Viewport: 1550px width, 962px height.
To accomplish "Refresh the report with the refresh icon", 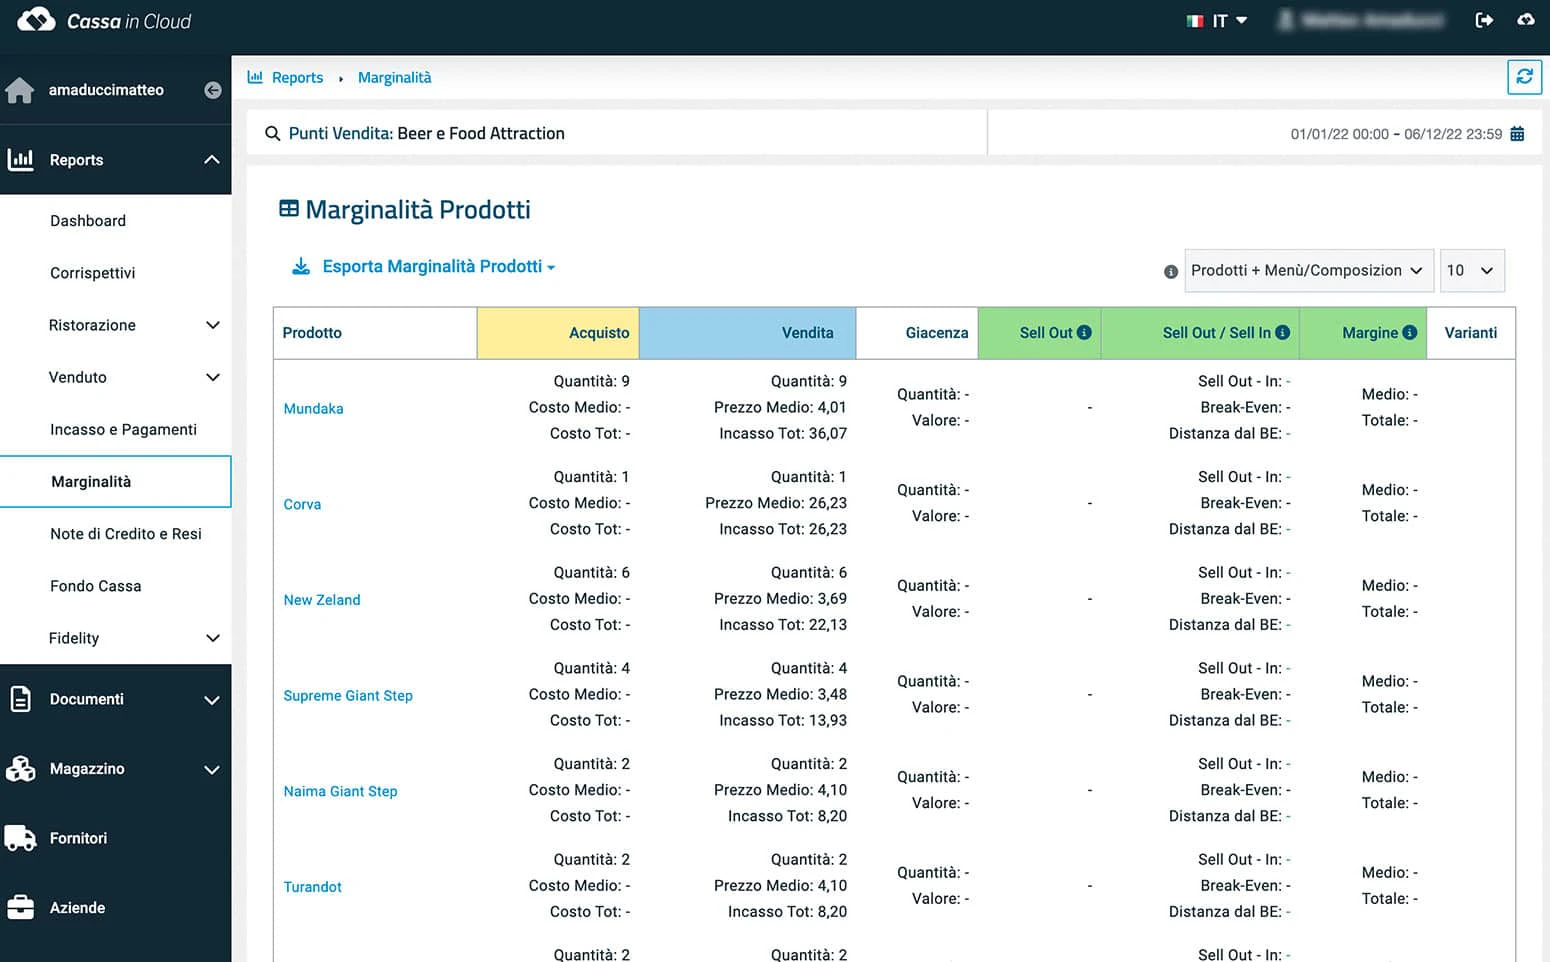I will 1524,77.
